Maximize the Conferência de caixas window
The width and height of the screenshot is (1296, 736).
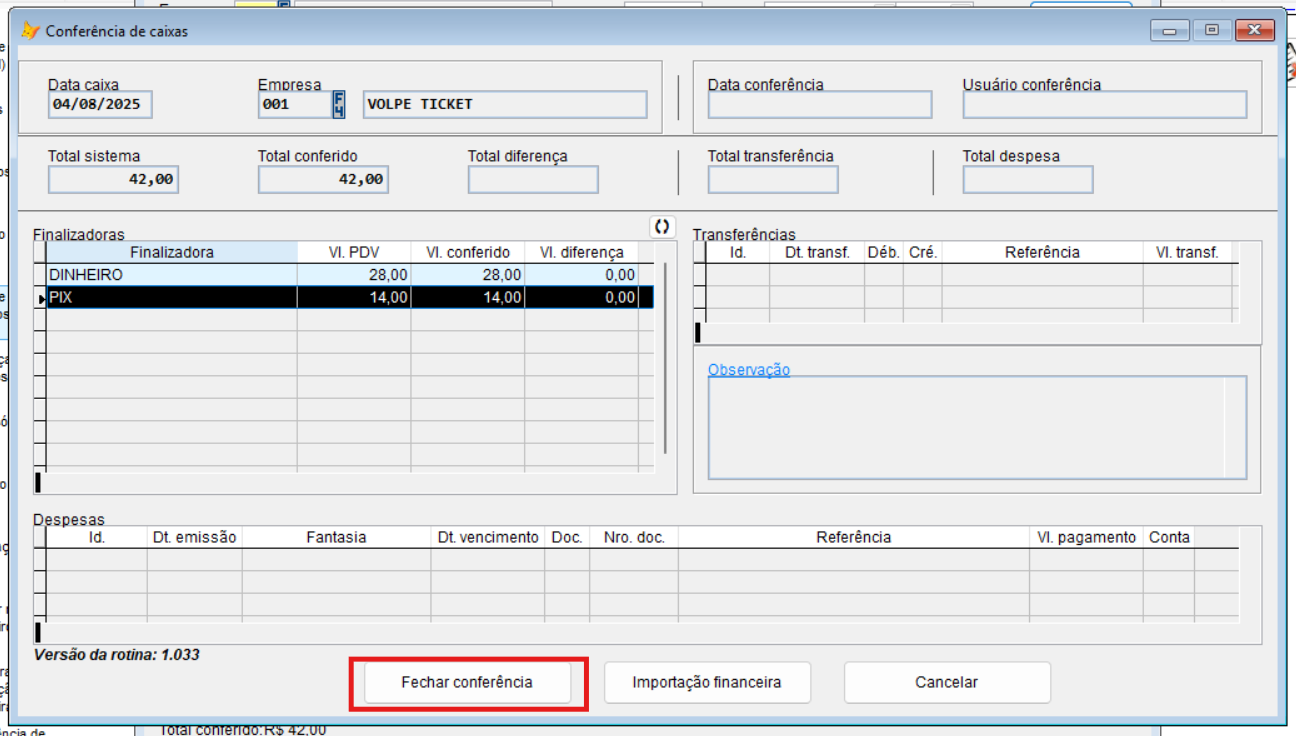1212,31
